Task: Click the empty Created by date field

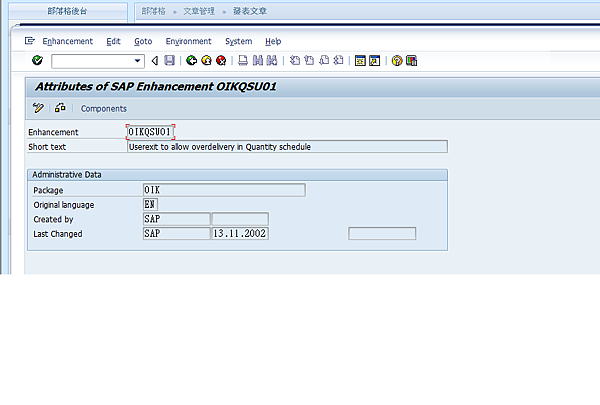Action: click(x=240, y=219)
